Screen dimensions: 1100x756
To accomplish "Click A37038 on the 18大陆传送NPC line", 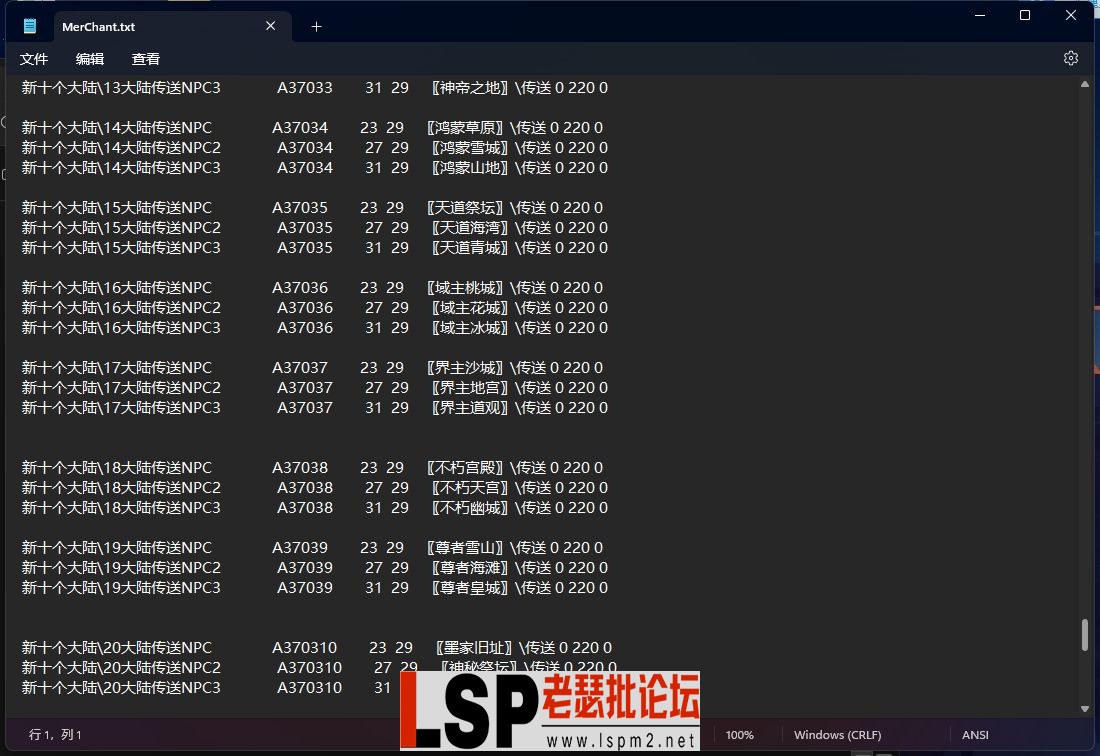I will pyautogui.click(x=300, y=468).
